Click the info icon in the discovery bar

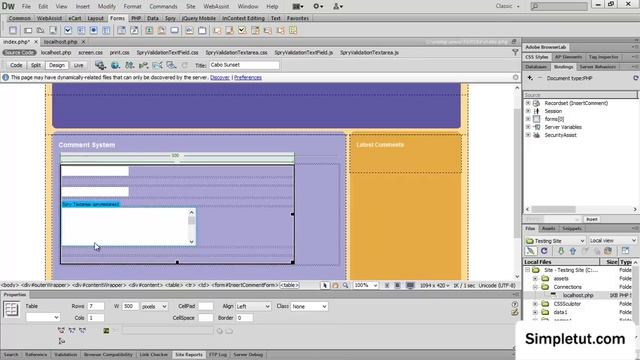click(5, 77)
